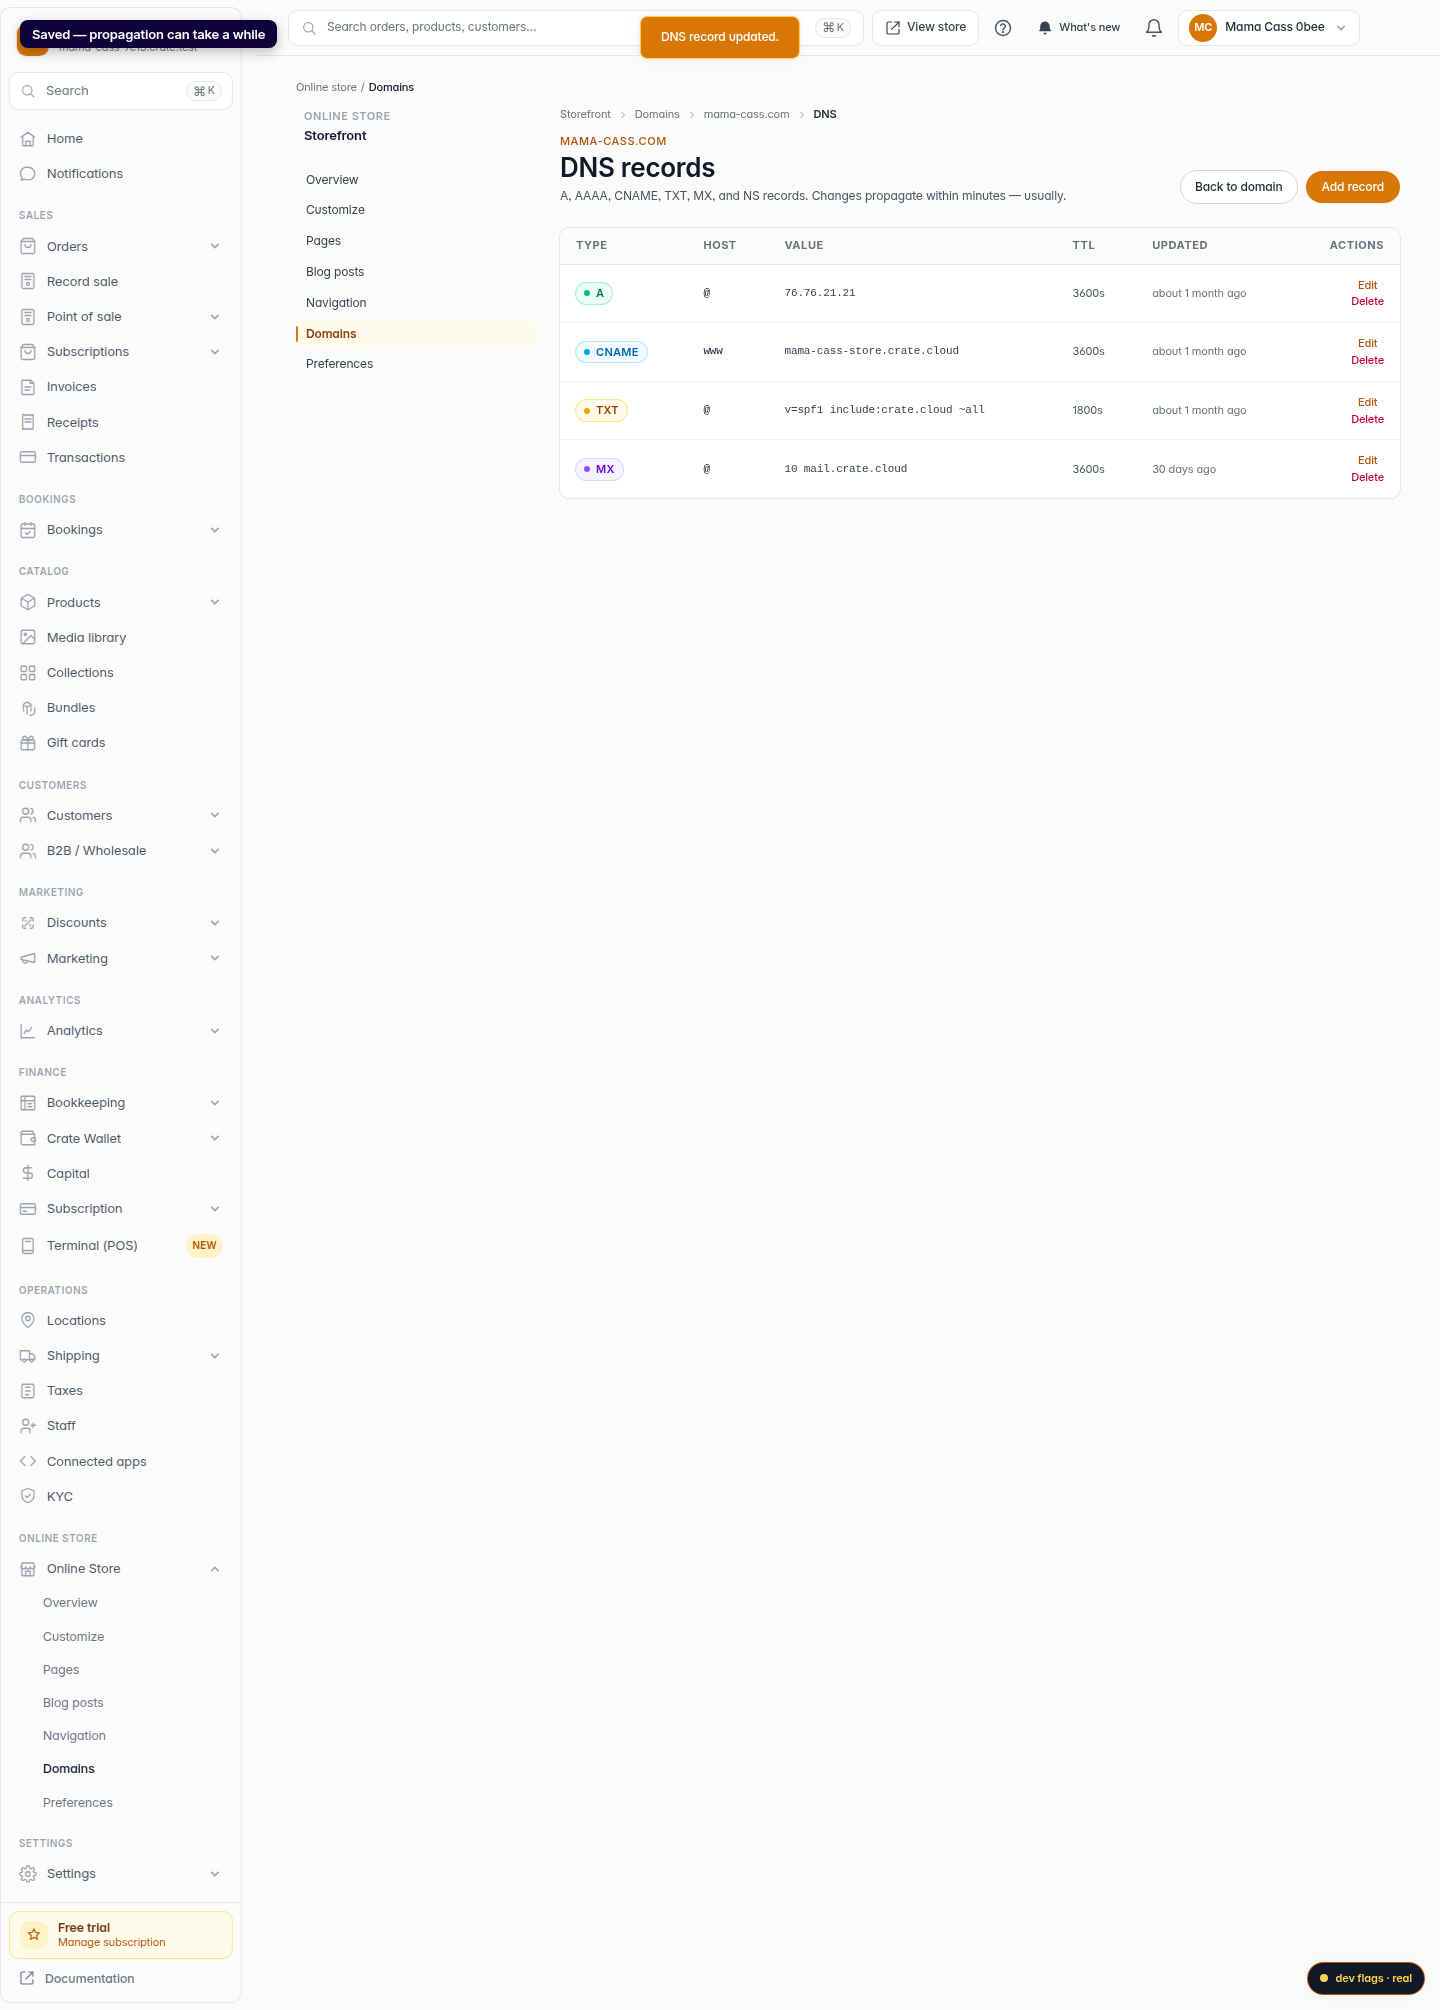Click Manage subscription link
The width and height of the screenshot is (1440, 2010).
[111, 1943]
